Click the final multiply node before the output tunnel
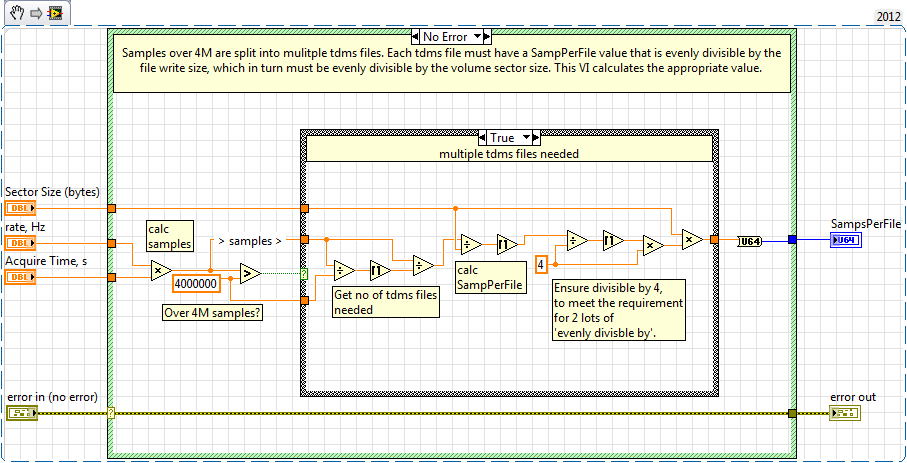This screenshot has height=463, width=907. pyautogui.click(x=691, y=239)
